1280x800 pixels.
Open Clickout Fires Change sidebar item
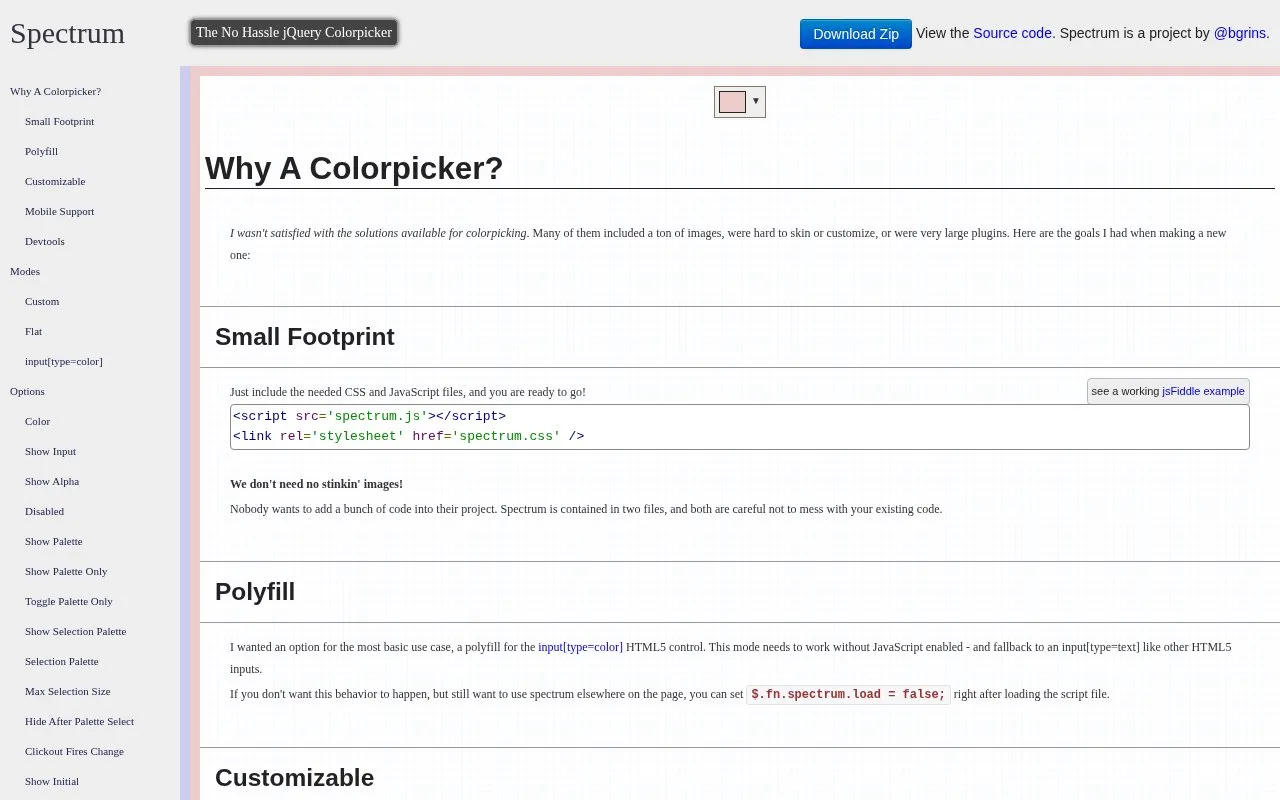(74, 751)
